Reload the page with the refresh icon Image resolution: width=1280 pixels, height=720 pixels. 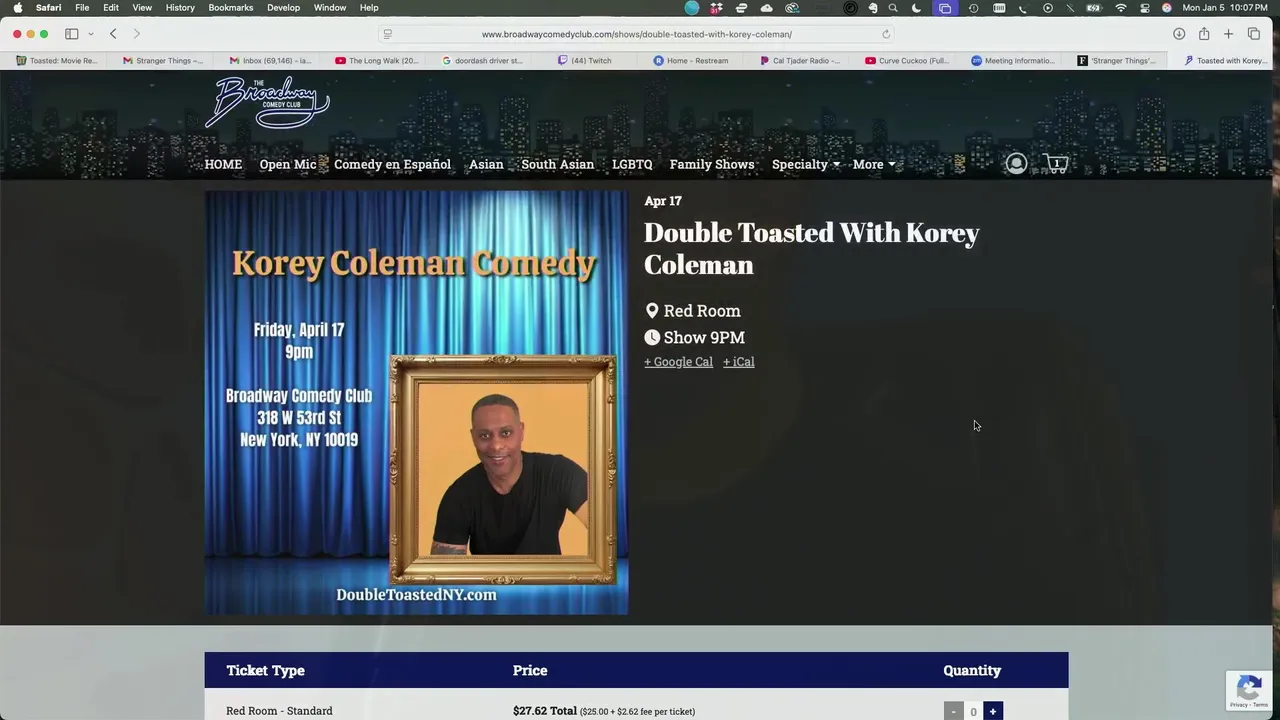click(886, 34)
